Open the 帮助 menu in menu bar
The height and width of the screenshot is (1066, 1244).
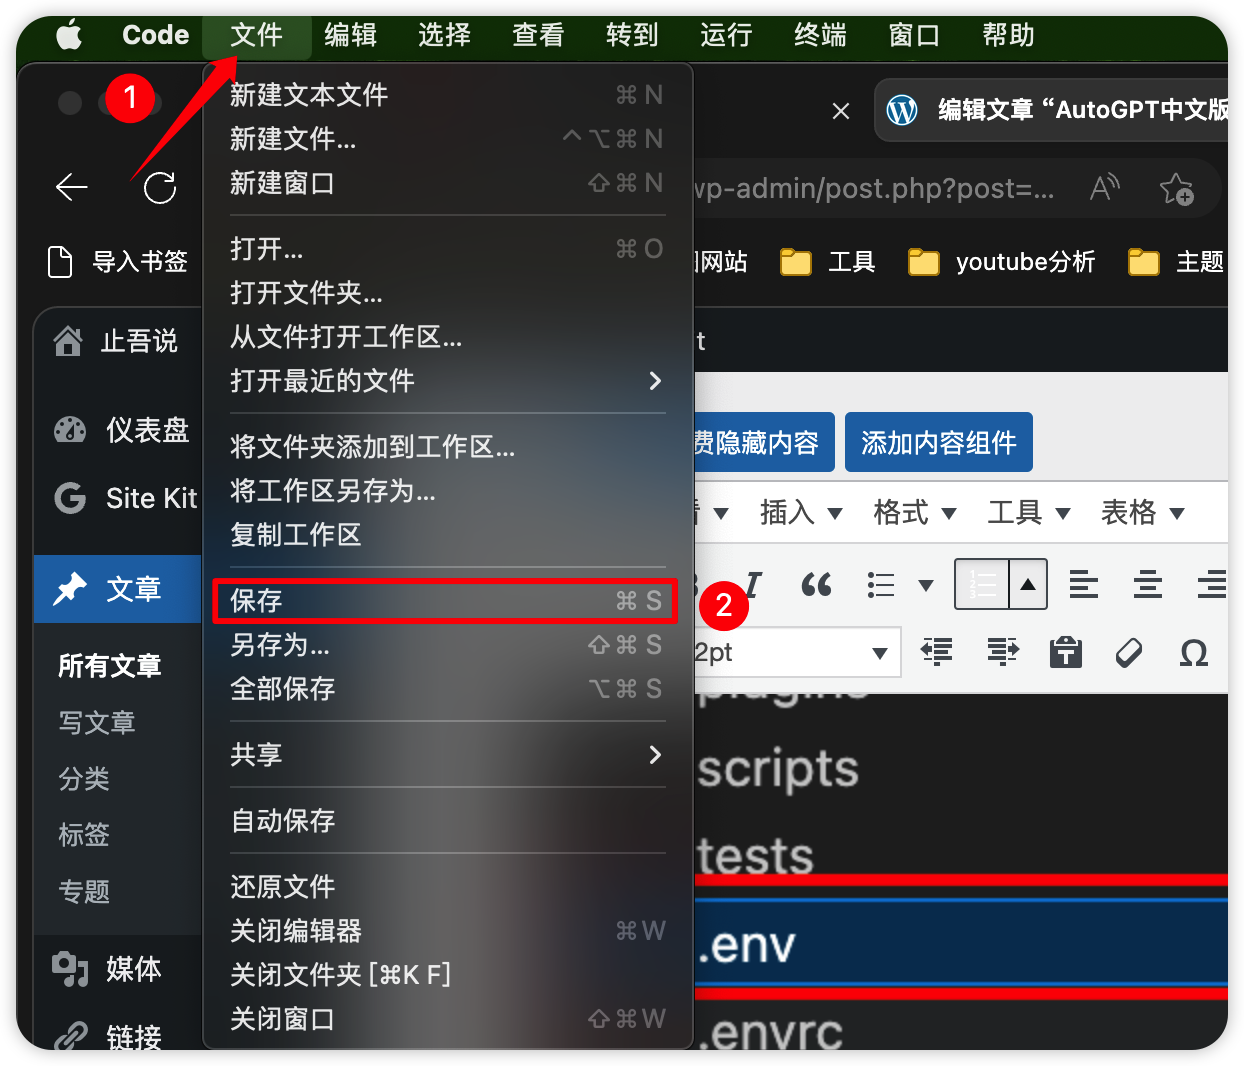(x=1008, y=35)
